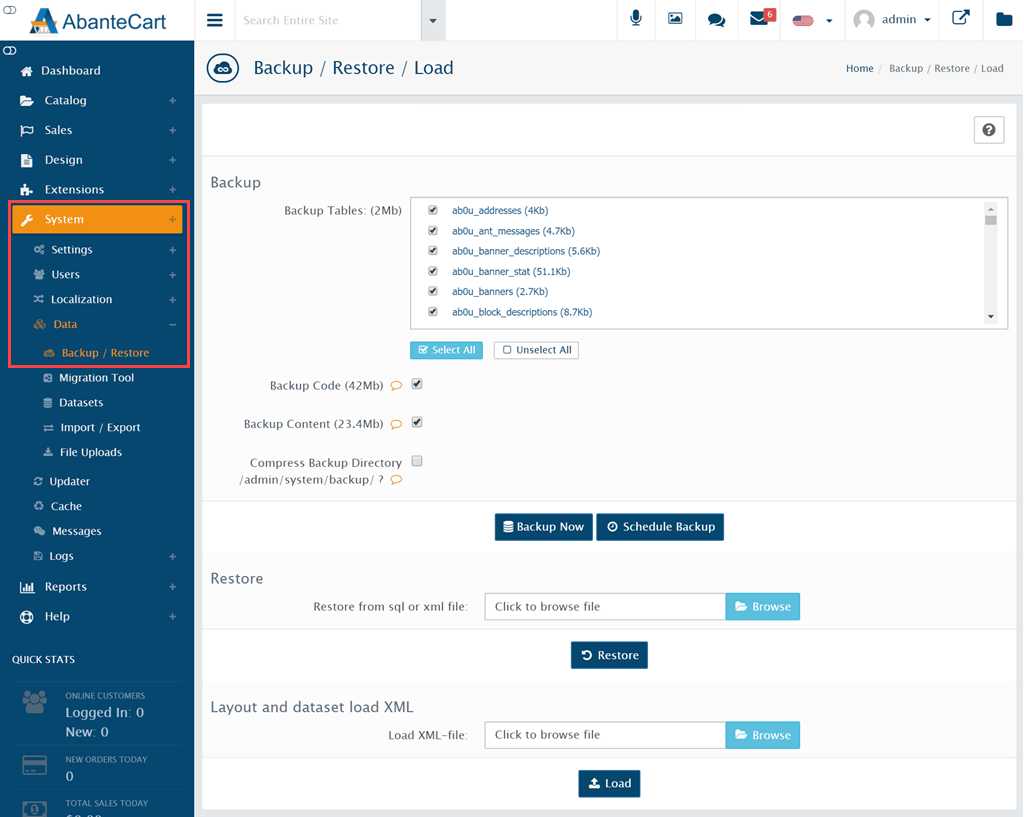Click the Load XML-file browse field

(605, 735)
